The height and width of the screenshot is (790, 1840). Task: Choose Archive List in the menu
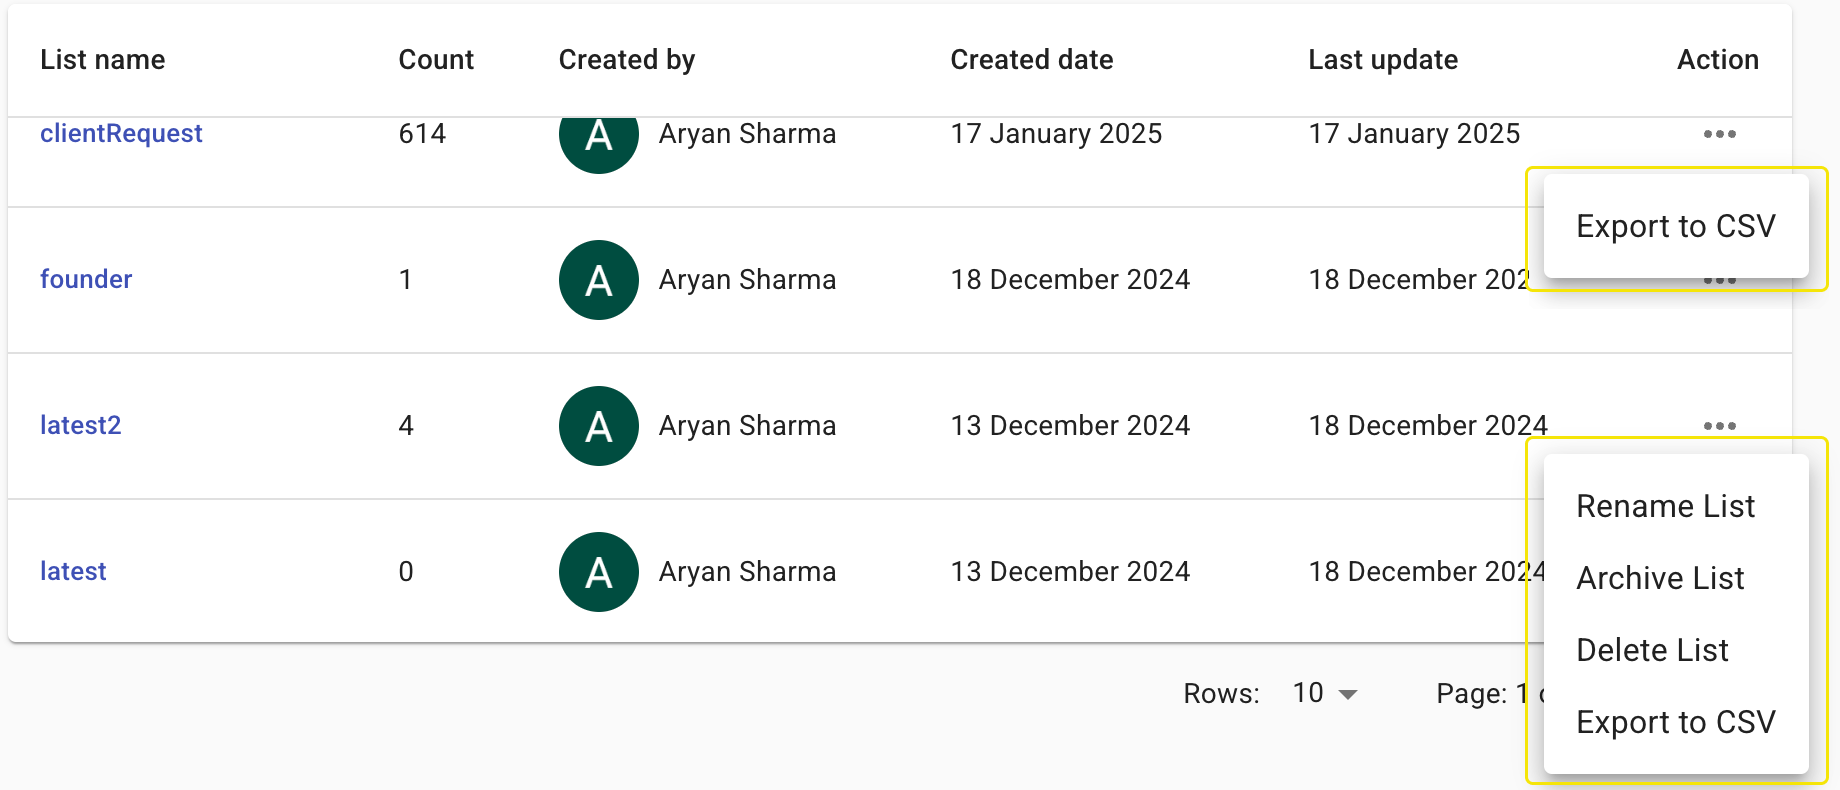pyautogui.click(x=1660, y=578)
